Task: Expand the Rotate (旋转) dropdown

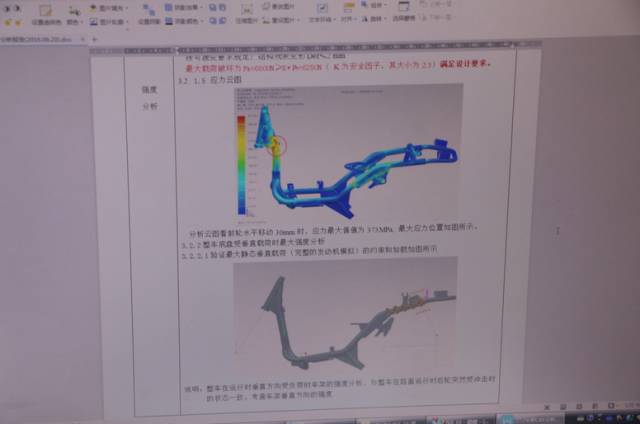Action: click(373, 19)
